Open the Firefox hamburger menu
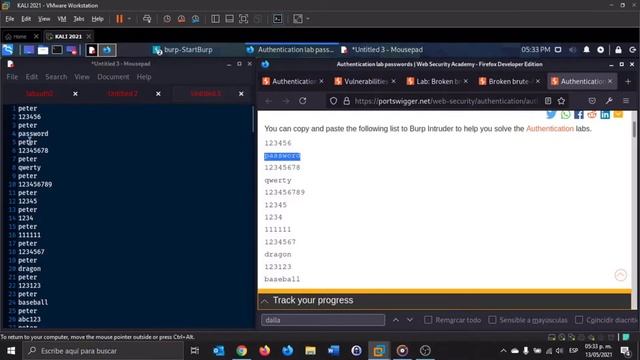Screen dimensions: 640x360 pyautogui.click(x=626, y=101)
